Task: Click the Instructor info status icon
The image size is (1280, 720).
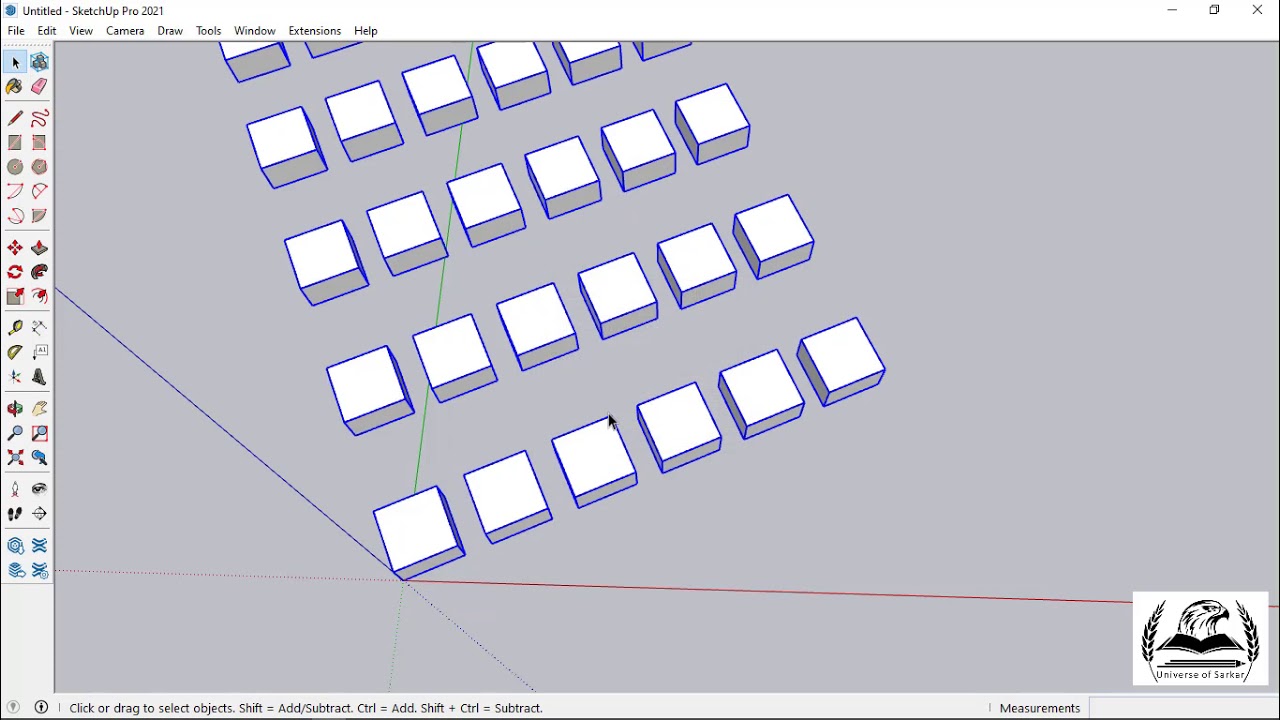Action: click(42, 708)
